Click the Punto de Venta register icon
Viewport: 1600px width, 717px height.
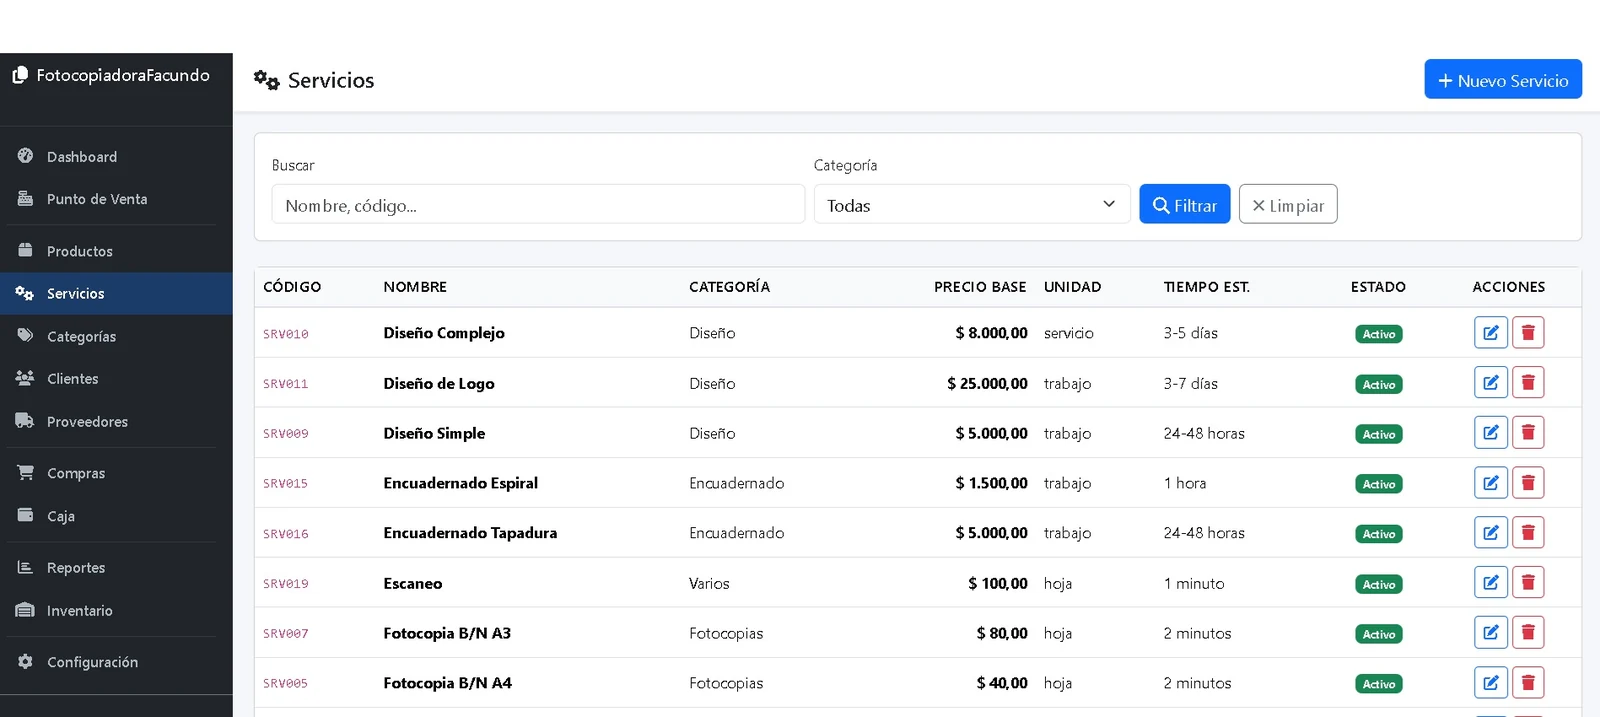pyautogui.click(x=25, y=198)
